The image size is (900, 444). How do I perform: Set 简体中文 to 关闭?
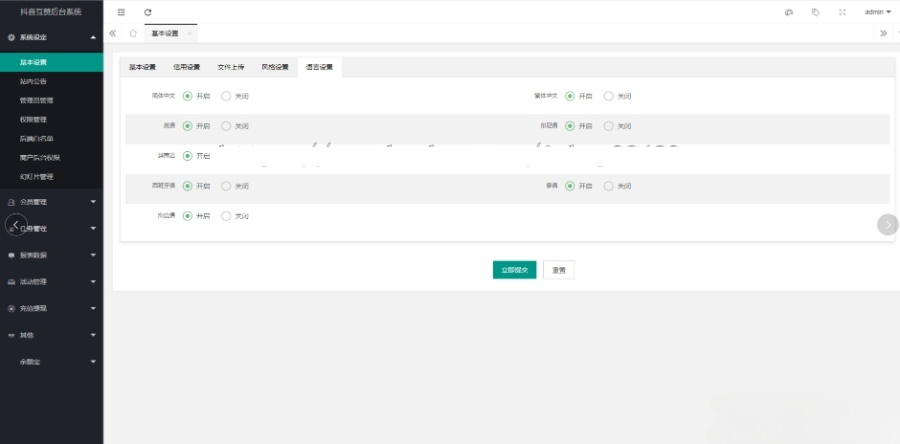tap(226, 96)
